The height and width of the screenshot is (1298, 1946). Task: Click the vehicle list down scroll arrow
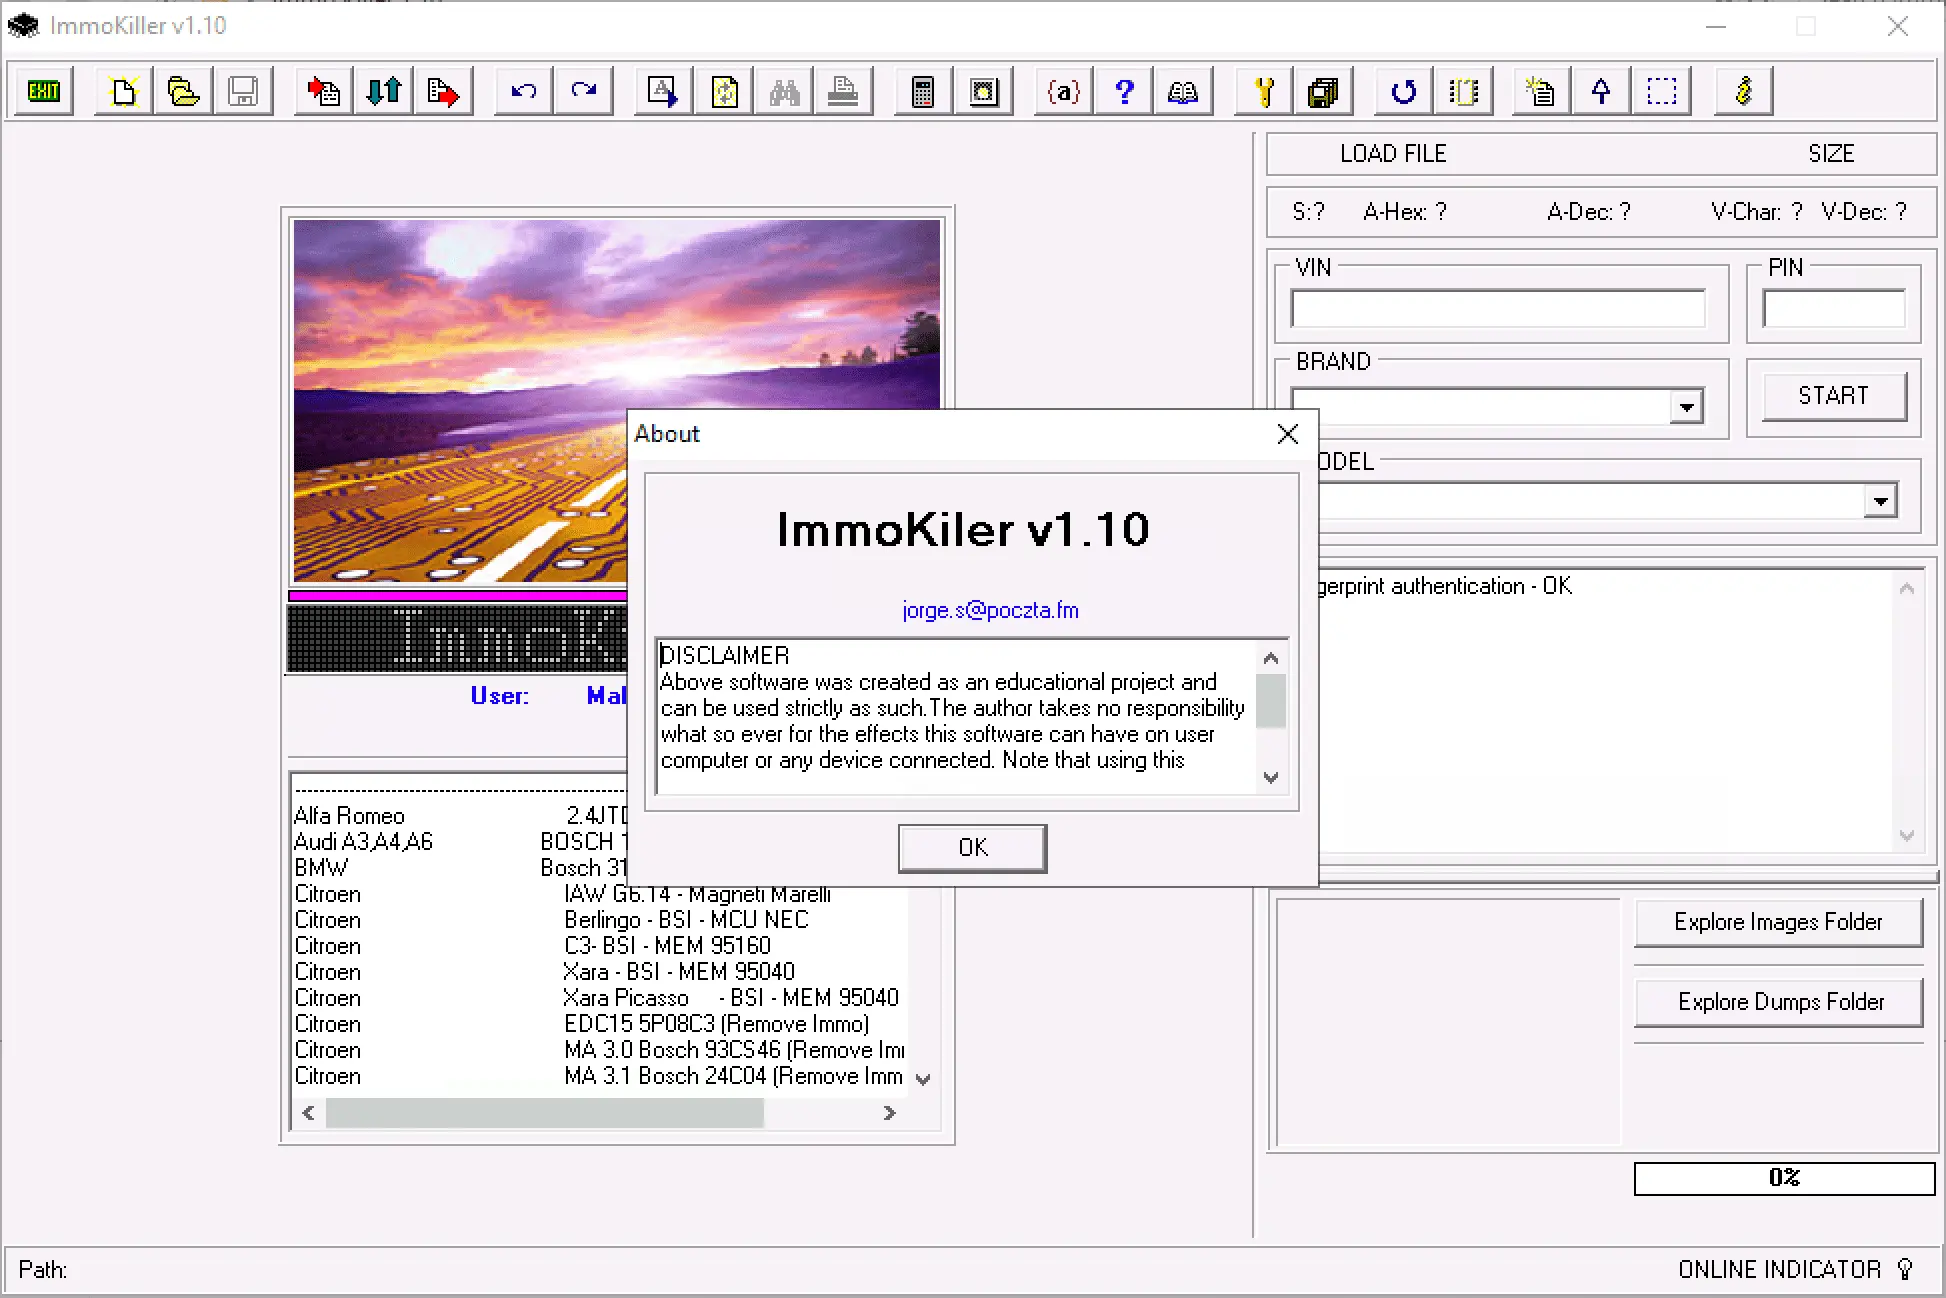coord(923,1079)
